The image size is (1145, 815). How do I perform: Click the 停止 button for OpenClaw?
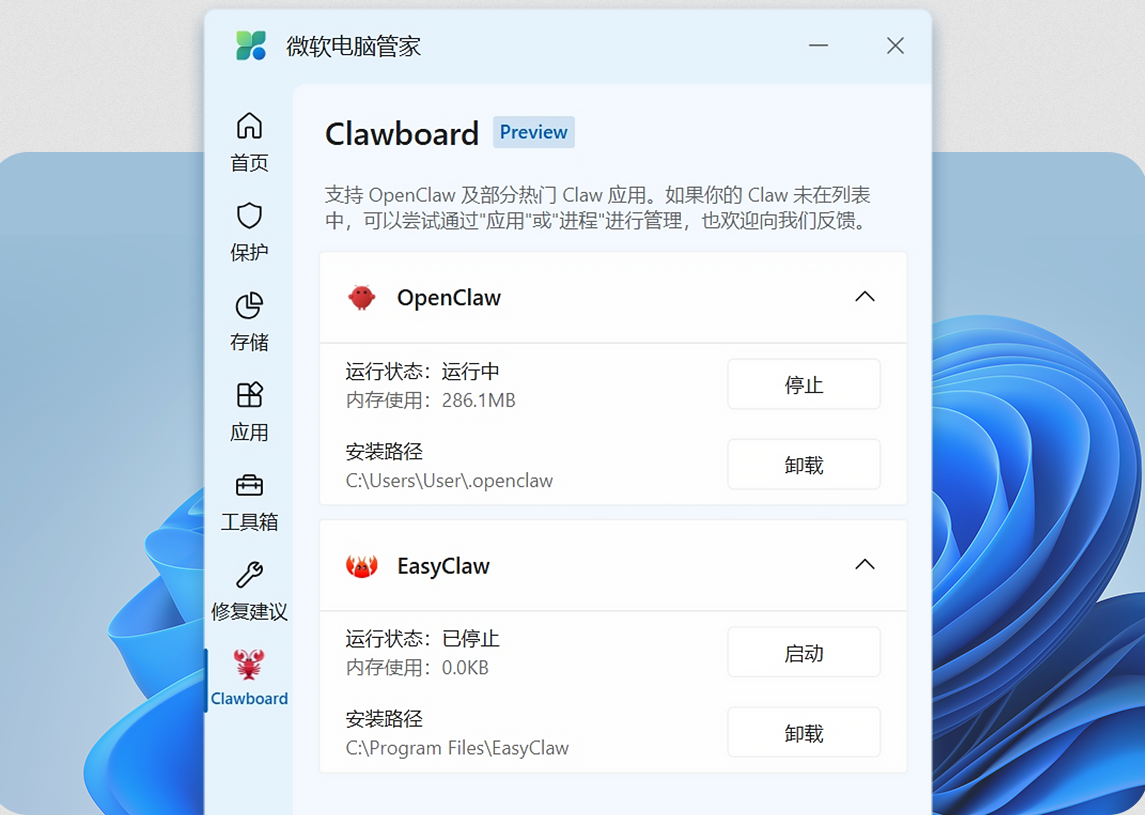(x=803, y=384)
